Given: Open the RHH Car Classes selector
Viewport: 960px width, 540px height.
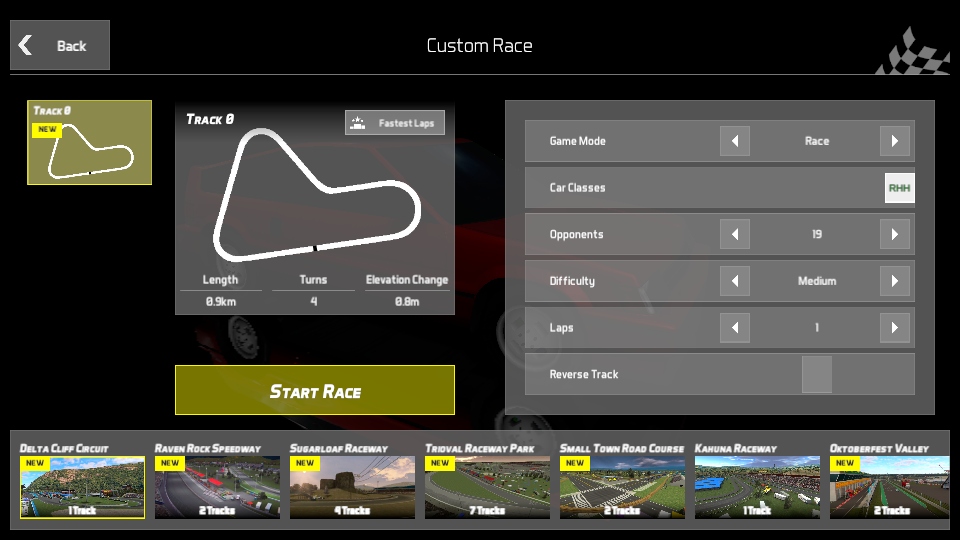Looking at the screenshot, I should (899, 188).
